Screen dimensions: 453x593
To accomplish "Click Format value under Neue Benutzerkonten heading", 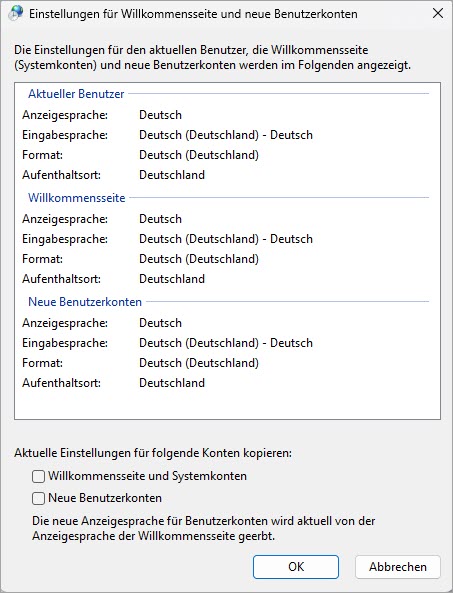I will point(199,363).
